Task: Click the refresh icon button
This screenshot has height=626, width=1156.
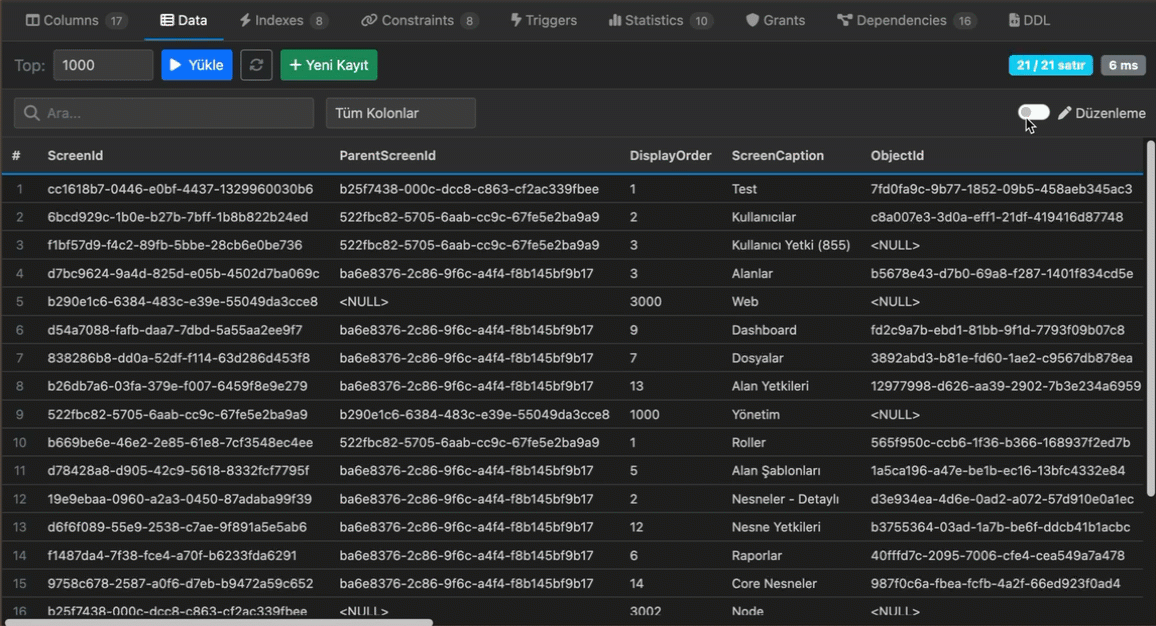Action: click(x=256, y=65)
